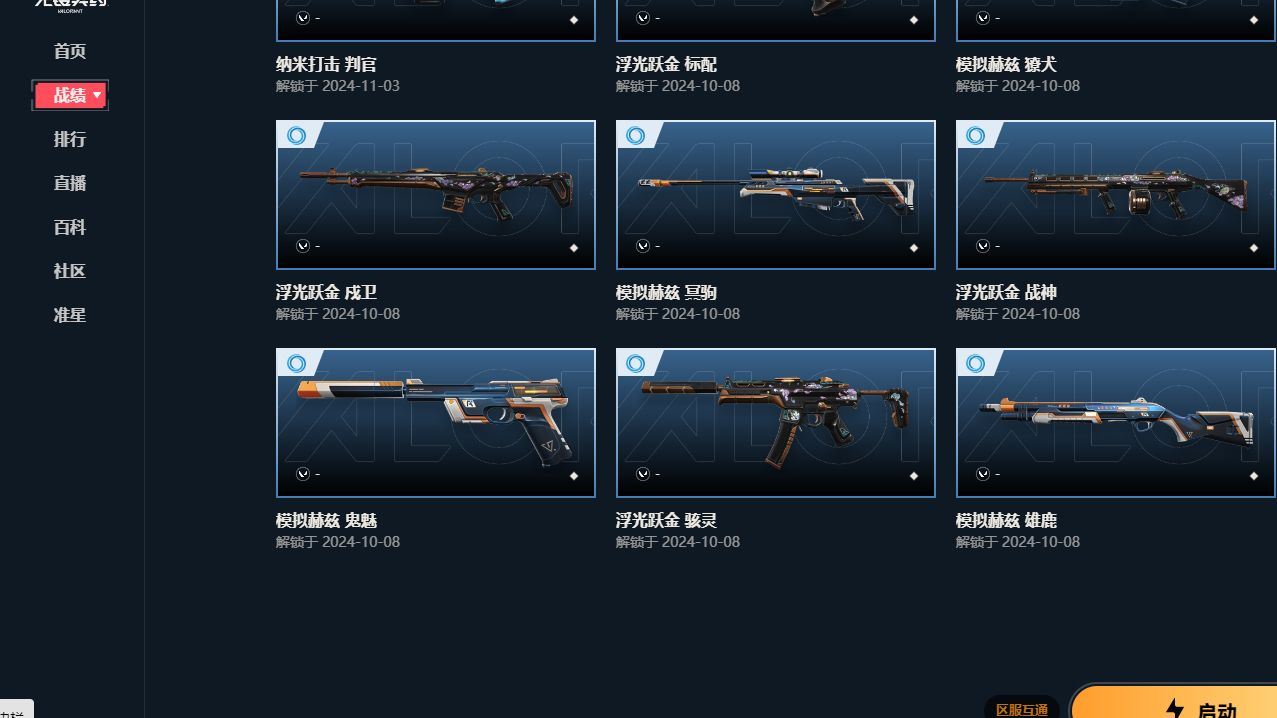This screenshot has width=1277, height=718.
Task: Click the circle badge on 浮光跃金 战神 card
Action: (x=976, y=135)
